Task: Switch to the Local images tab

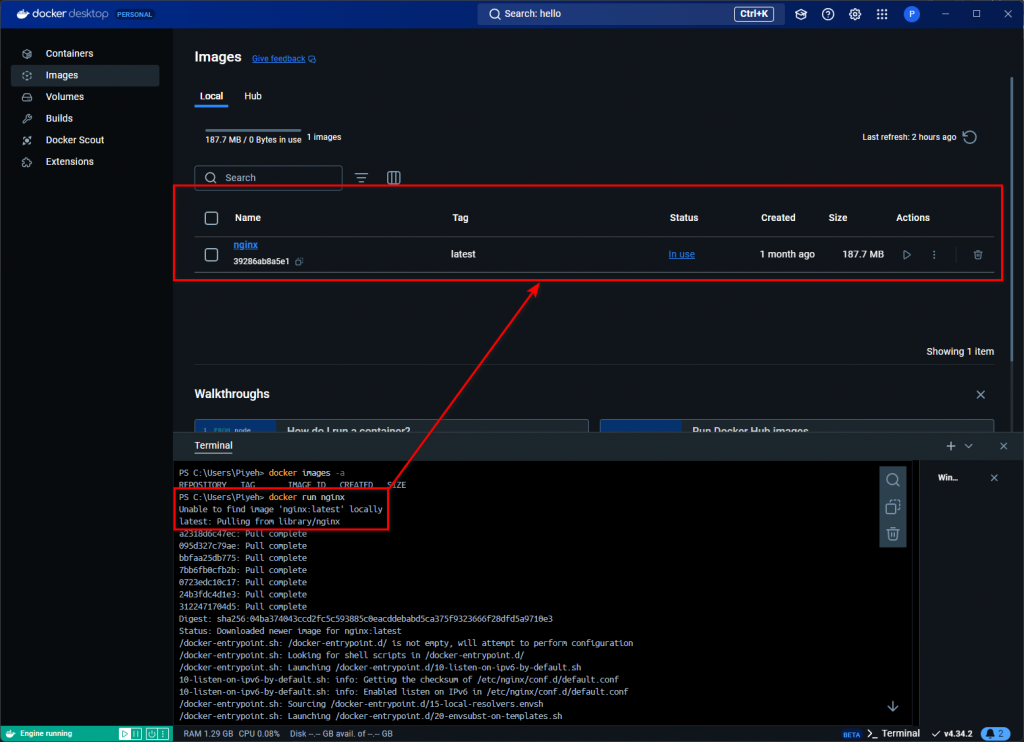Action: click(x=211, y=96)
